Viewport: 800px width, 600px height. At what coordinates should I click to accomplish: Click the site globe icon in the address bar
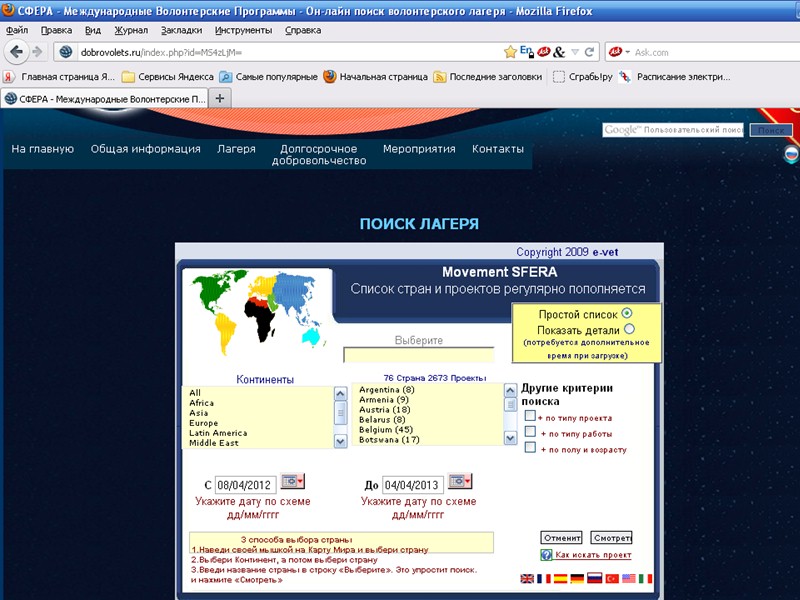click(65, 52)
